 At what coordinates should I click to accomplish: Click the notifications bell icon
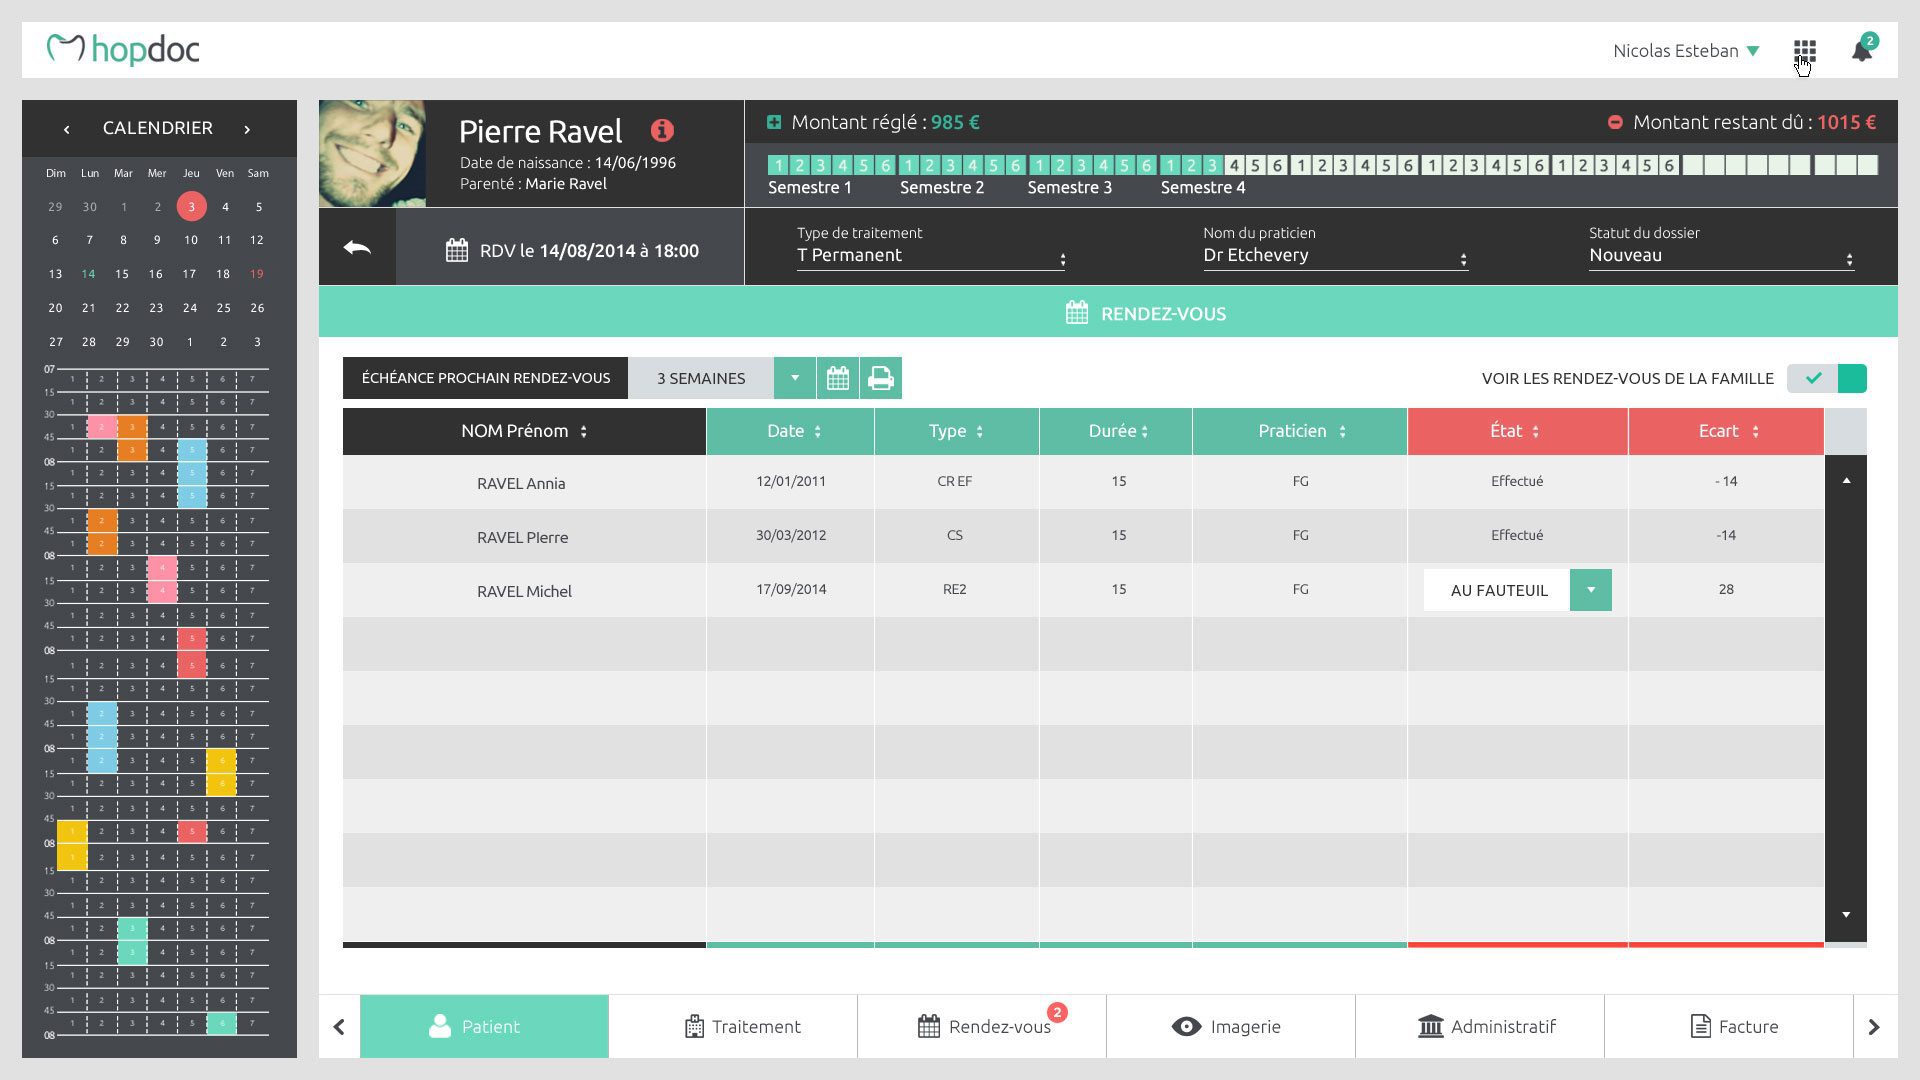[x=1861, y=51]
